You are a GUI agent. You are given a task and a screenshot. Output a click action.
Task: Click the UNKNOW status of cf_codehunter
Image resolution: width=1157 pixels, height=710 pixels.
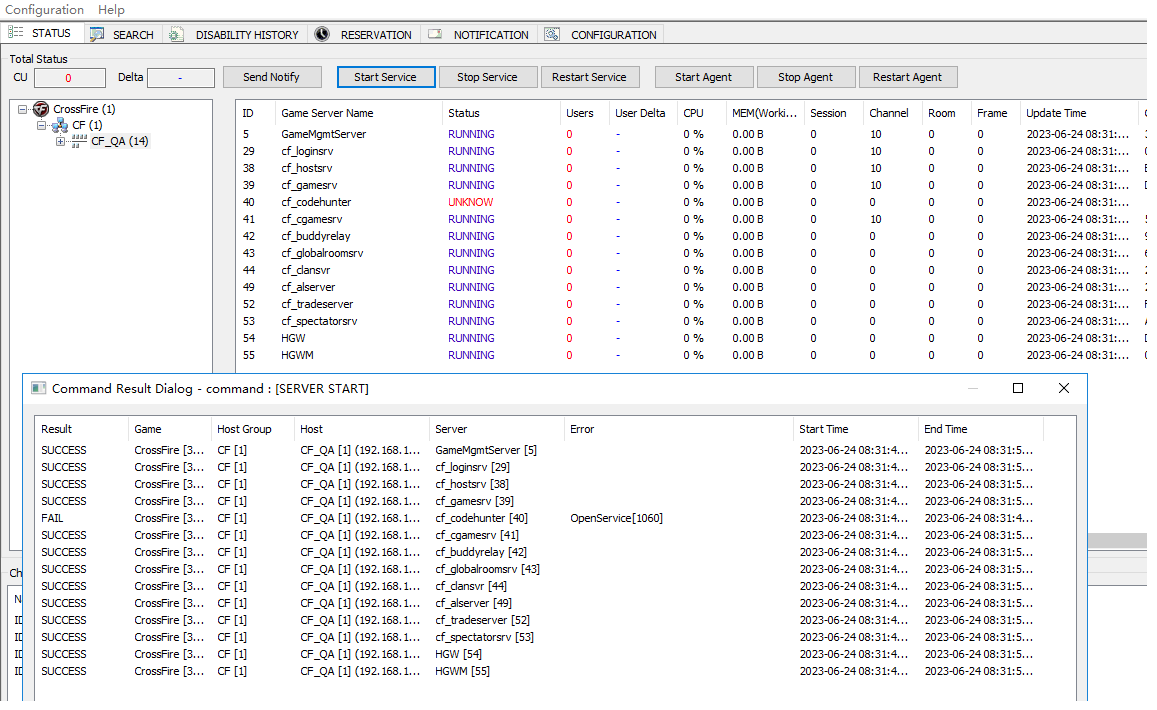471,202
